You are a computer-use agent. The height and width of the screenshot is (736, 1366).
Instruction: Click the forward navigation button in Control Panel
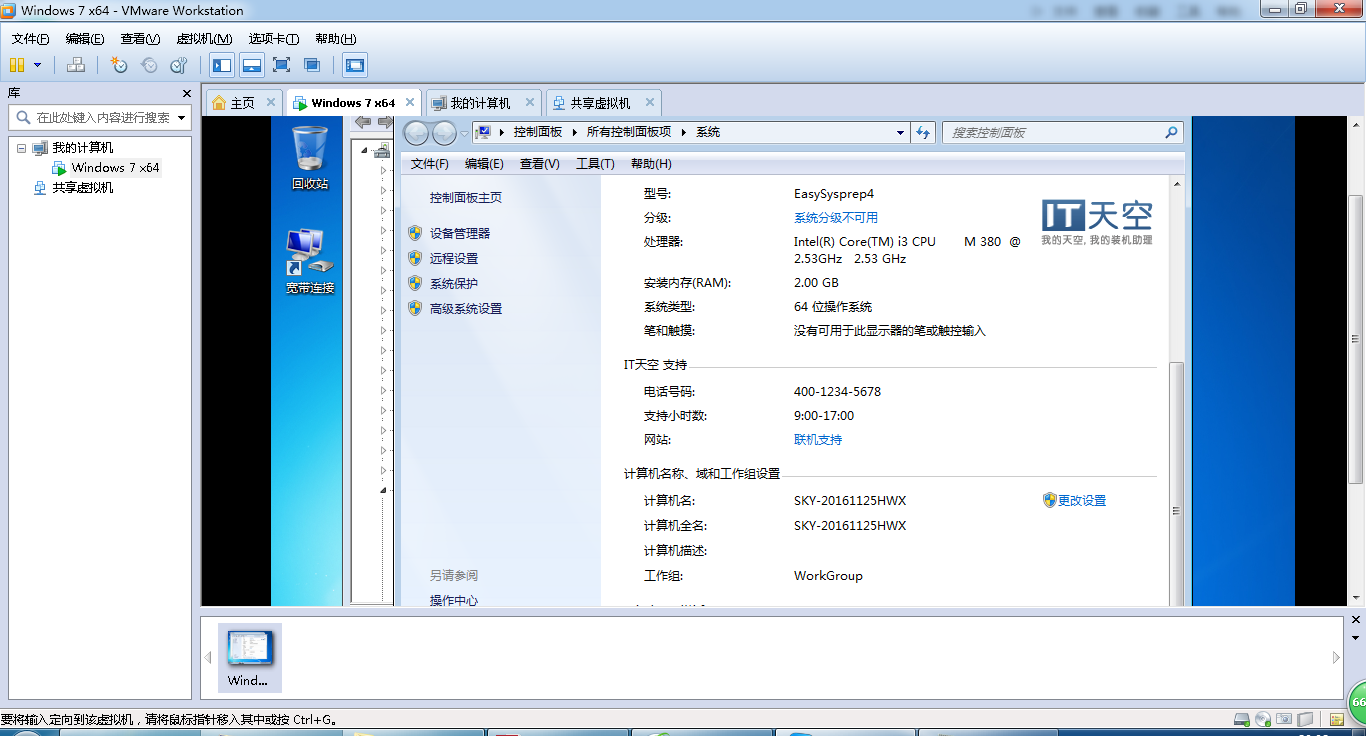click(x=444, y=133)
